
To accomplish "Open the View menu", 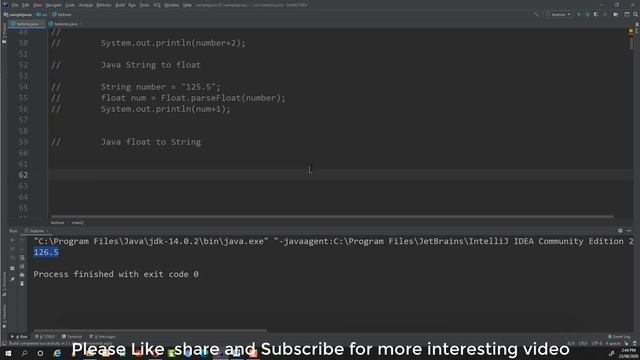I will point(37,5).
